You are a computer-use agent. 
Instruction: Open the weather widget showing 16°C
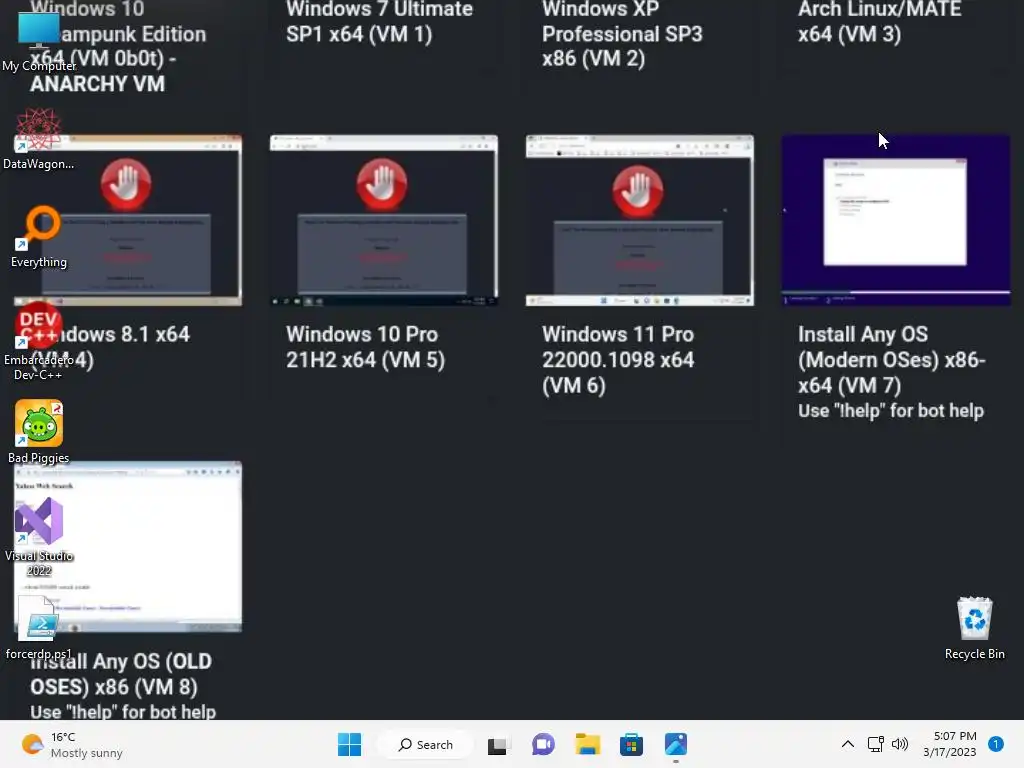pyautogui.click(x=72, y=744)
